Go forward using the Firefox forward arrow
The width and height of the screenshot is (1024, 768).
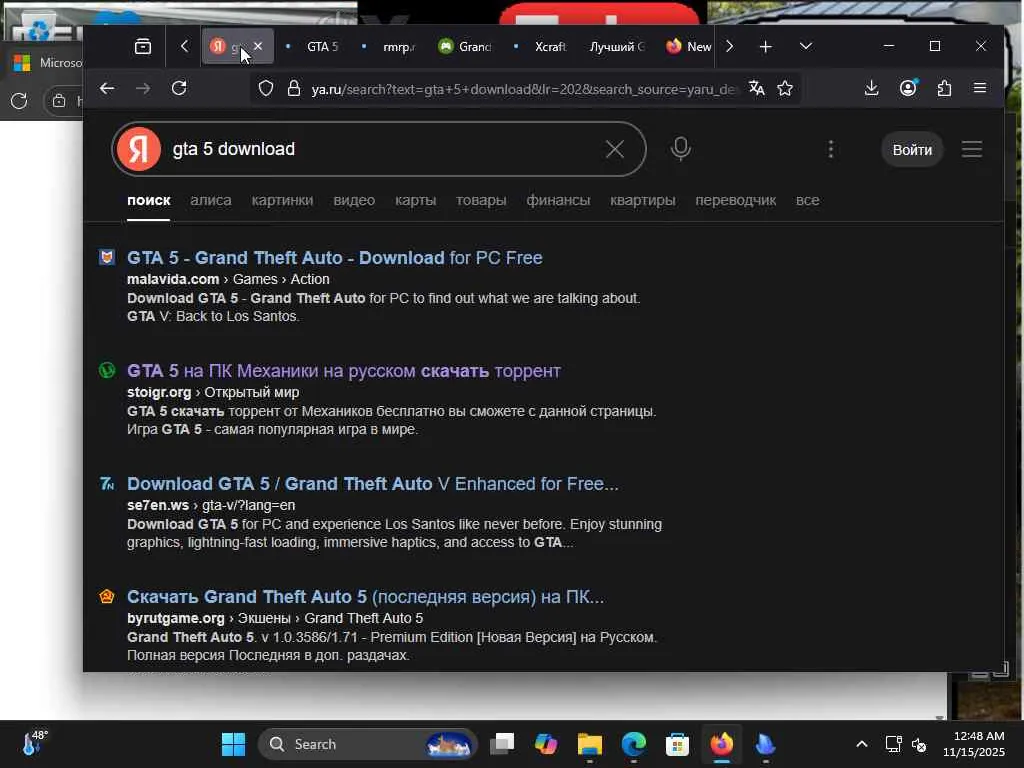[143, 88]
